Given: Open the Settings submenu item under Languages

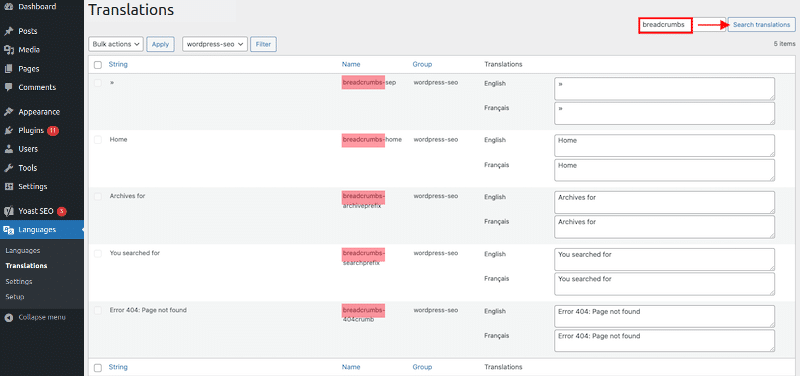Looking at the screenshot, I should tap(19, 282).
